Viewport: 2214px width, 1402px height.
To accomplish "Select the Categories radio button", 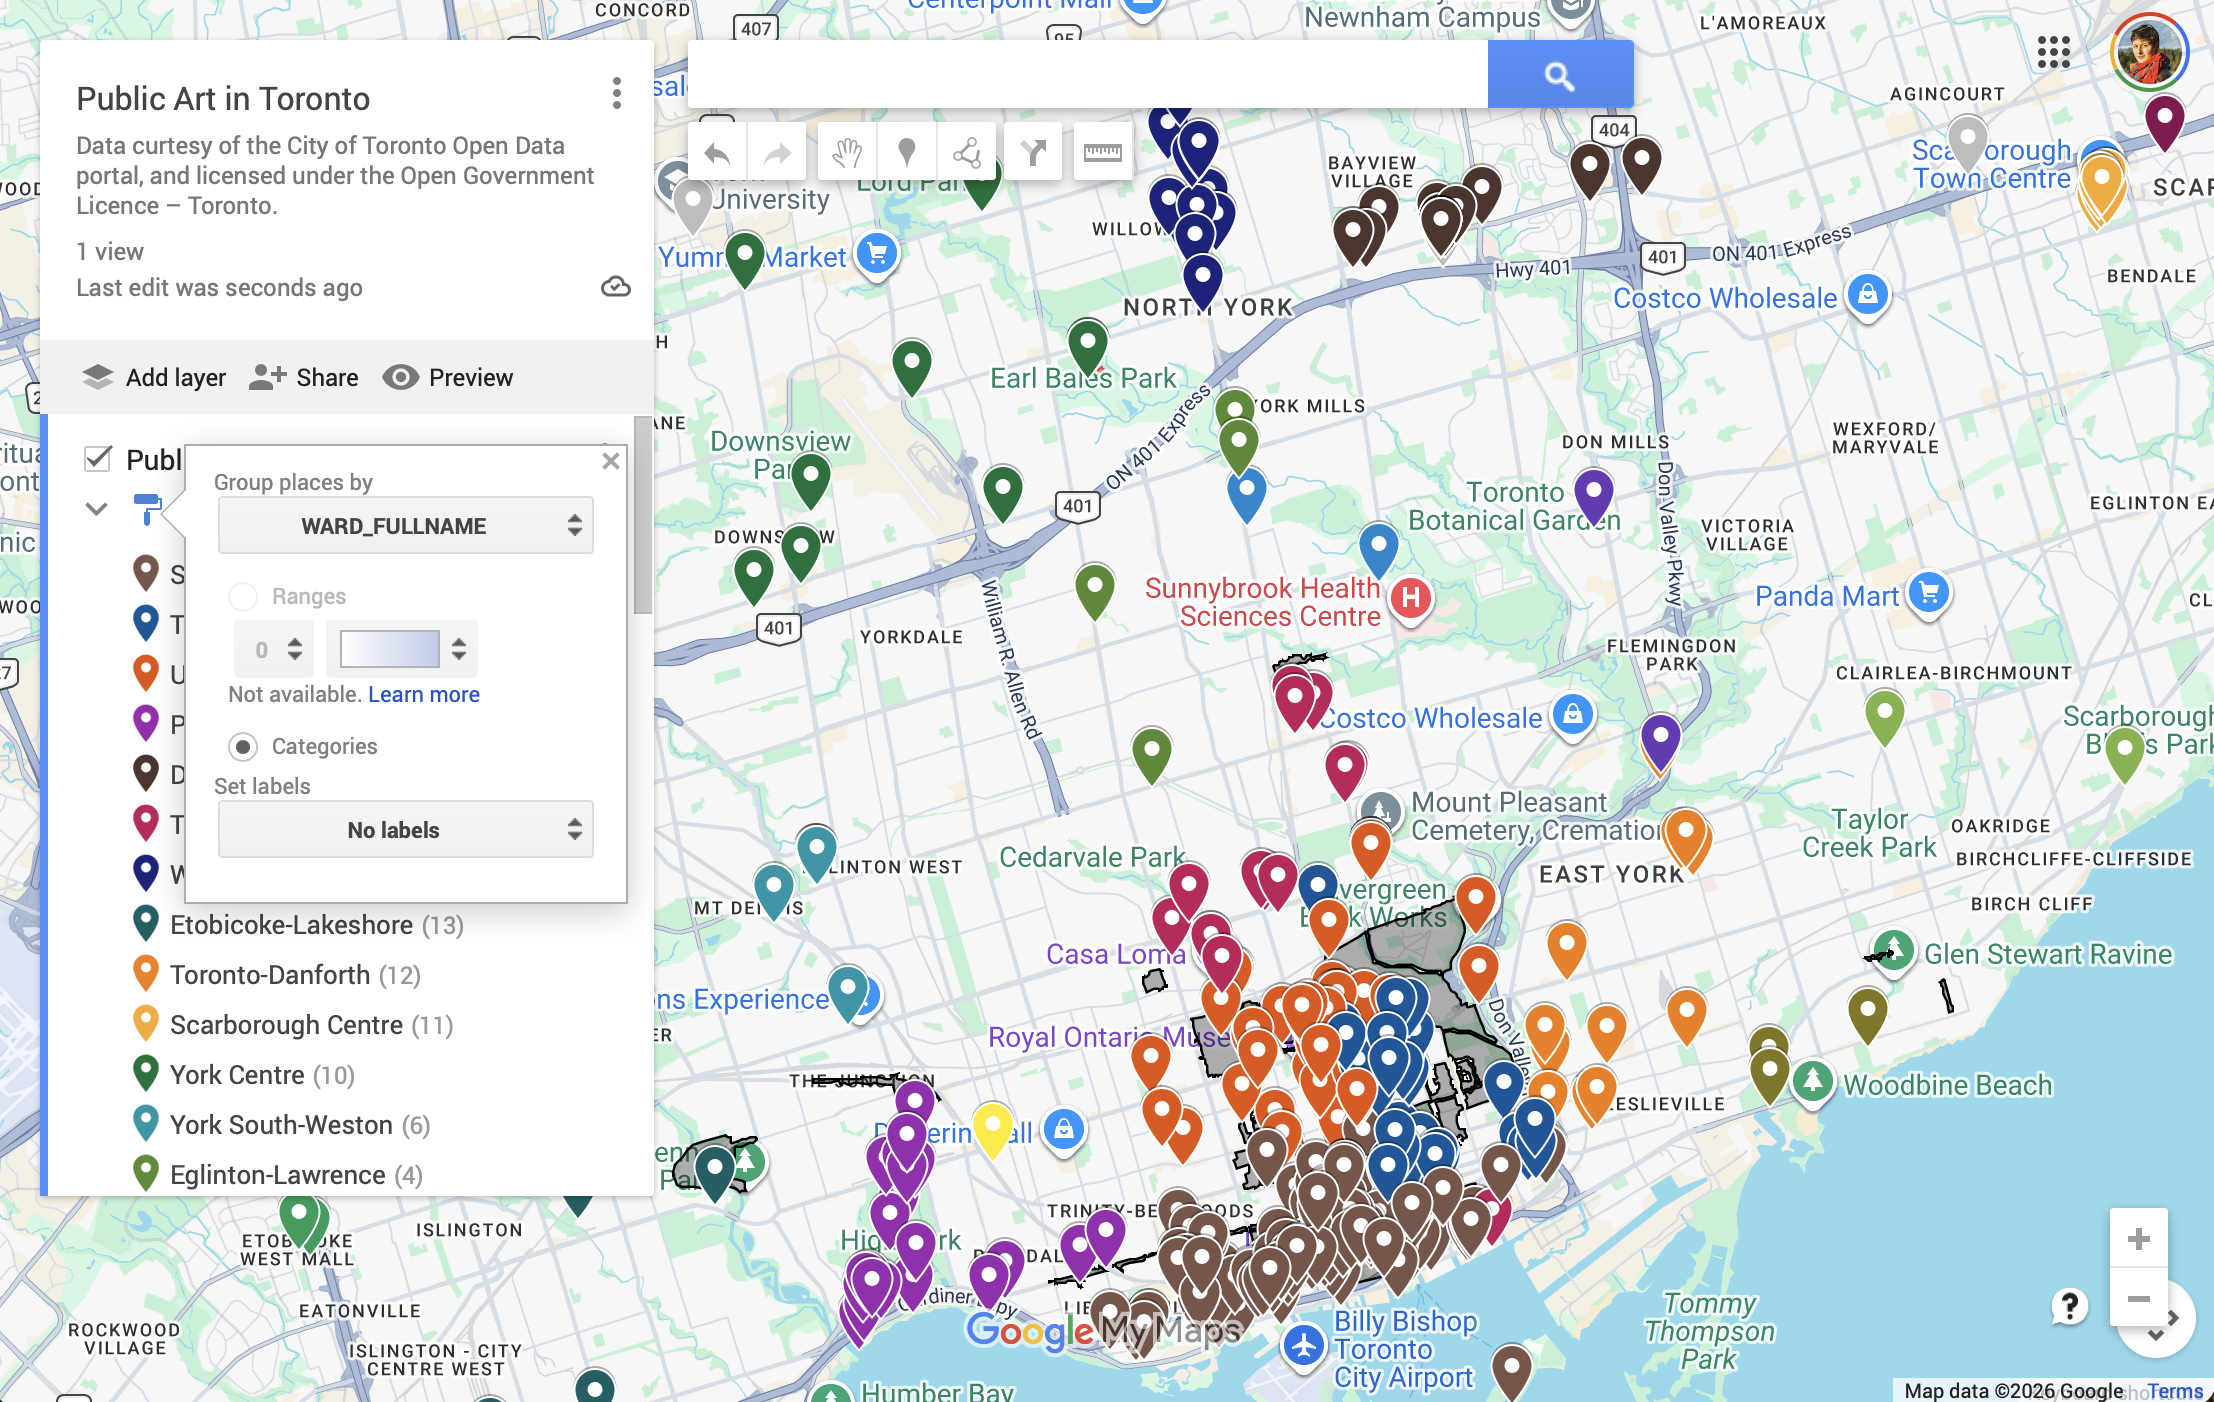I will point(243,747).
